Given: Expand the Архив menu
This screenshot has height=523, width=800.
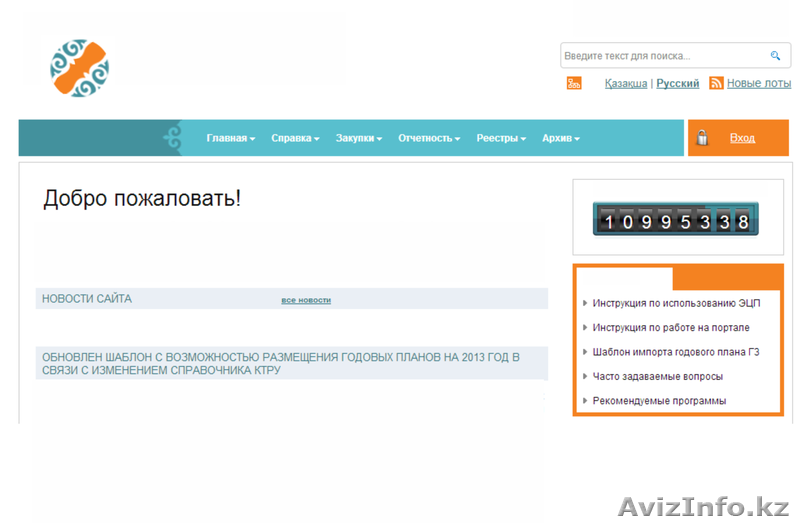Looking at the screenshot, I should coord(561,138).
